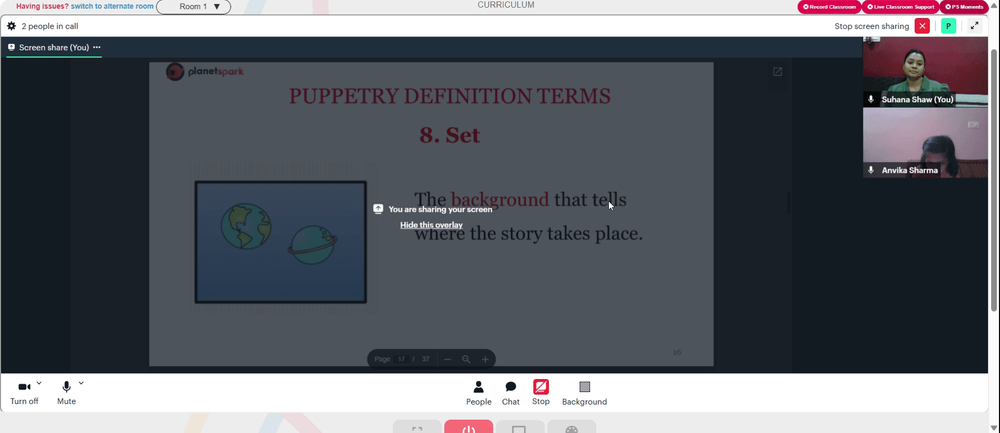Click switch to alternate room link
Screen dimensions: 1000x433
point(112,6)
